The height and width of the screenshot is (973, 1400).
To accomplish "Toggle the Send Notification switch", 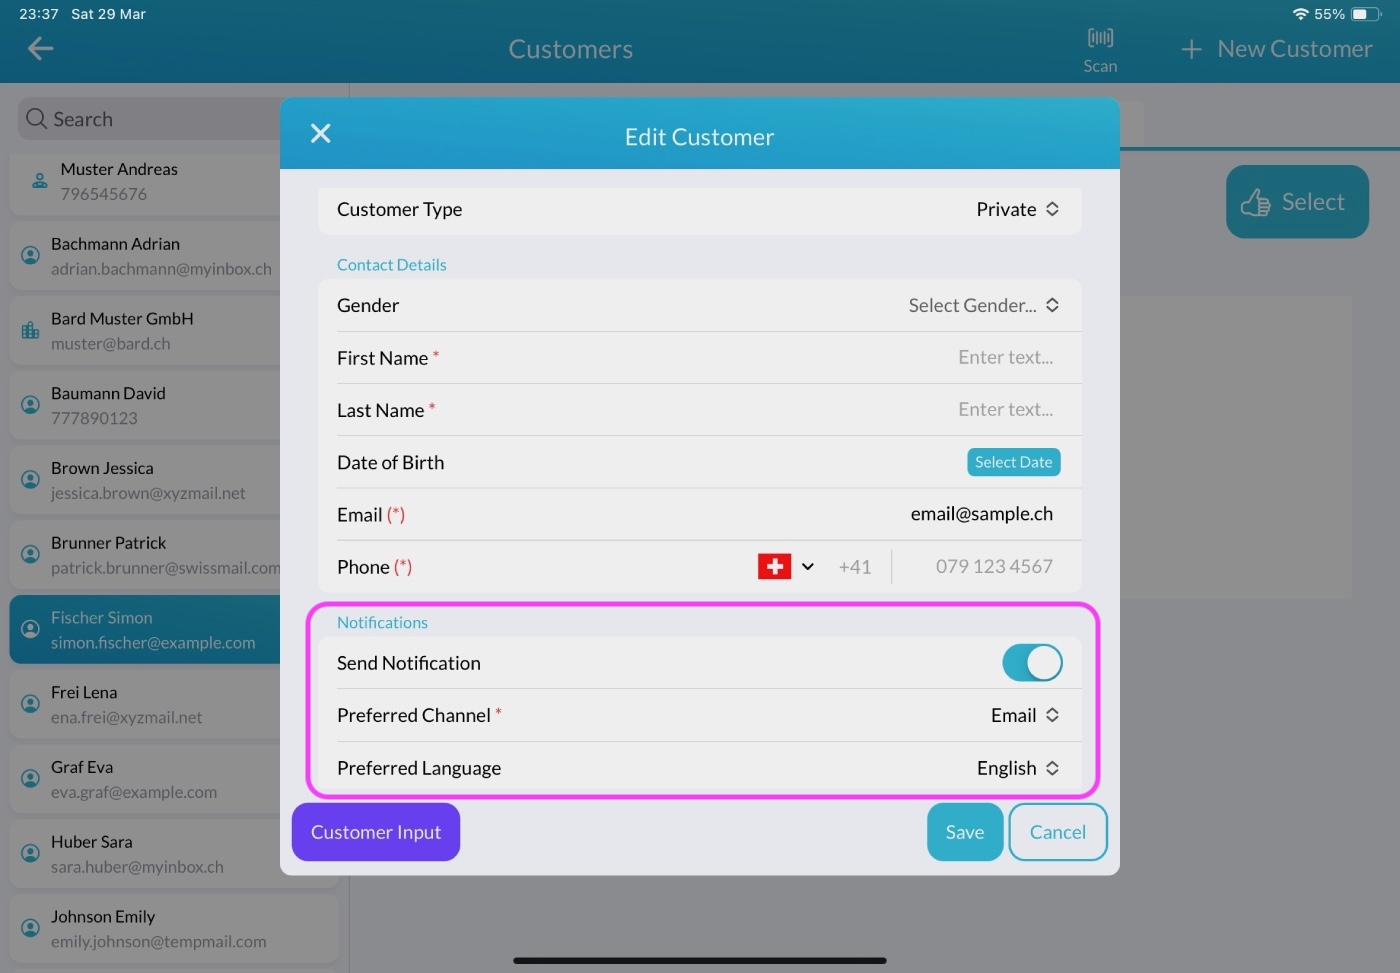I will click(x=1031, y=663).
